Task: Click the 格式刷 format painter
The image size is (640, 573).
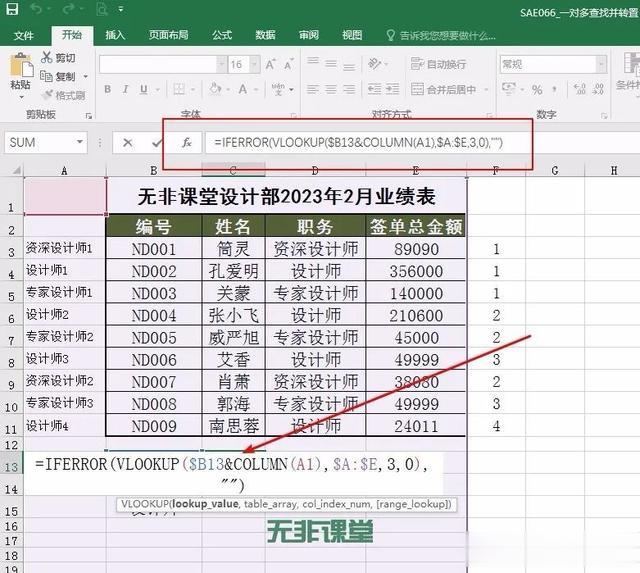Action: click(64, 95)
